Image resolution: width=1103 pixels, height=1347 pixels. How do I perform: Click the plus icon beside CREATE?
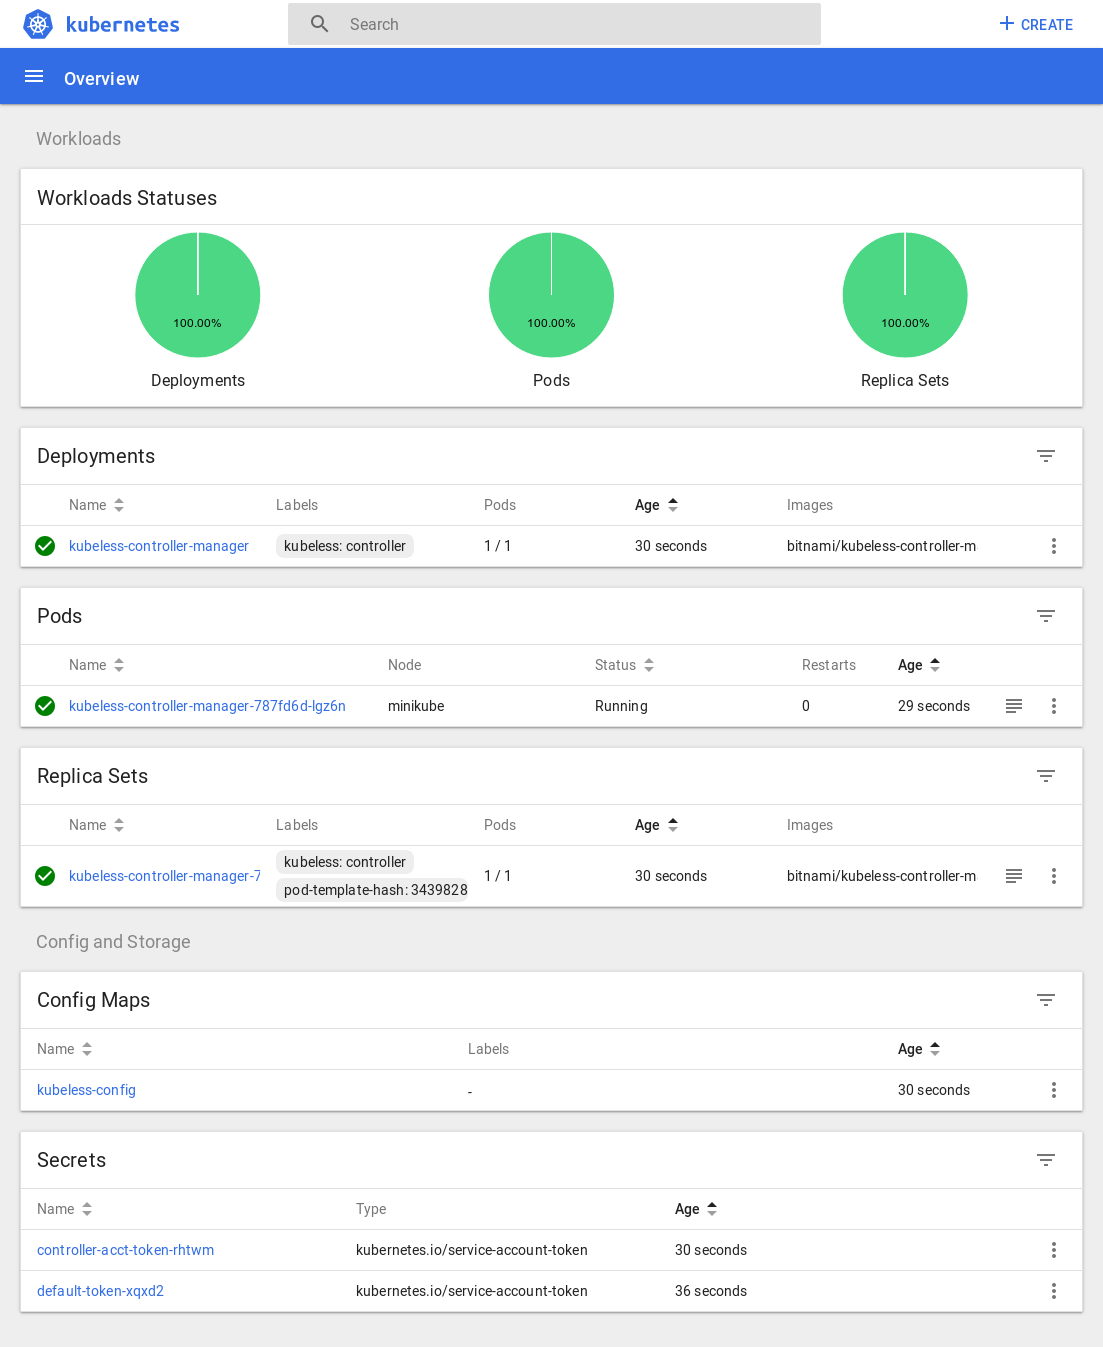1007,24
